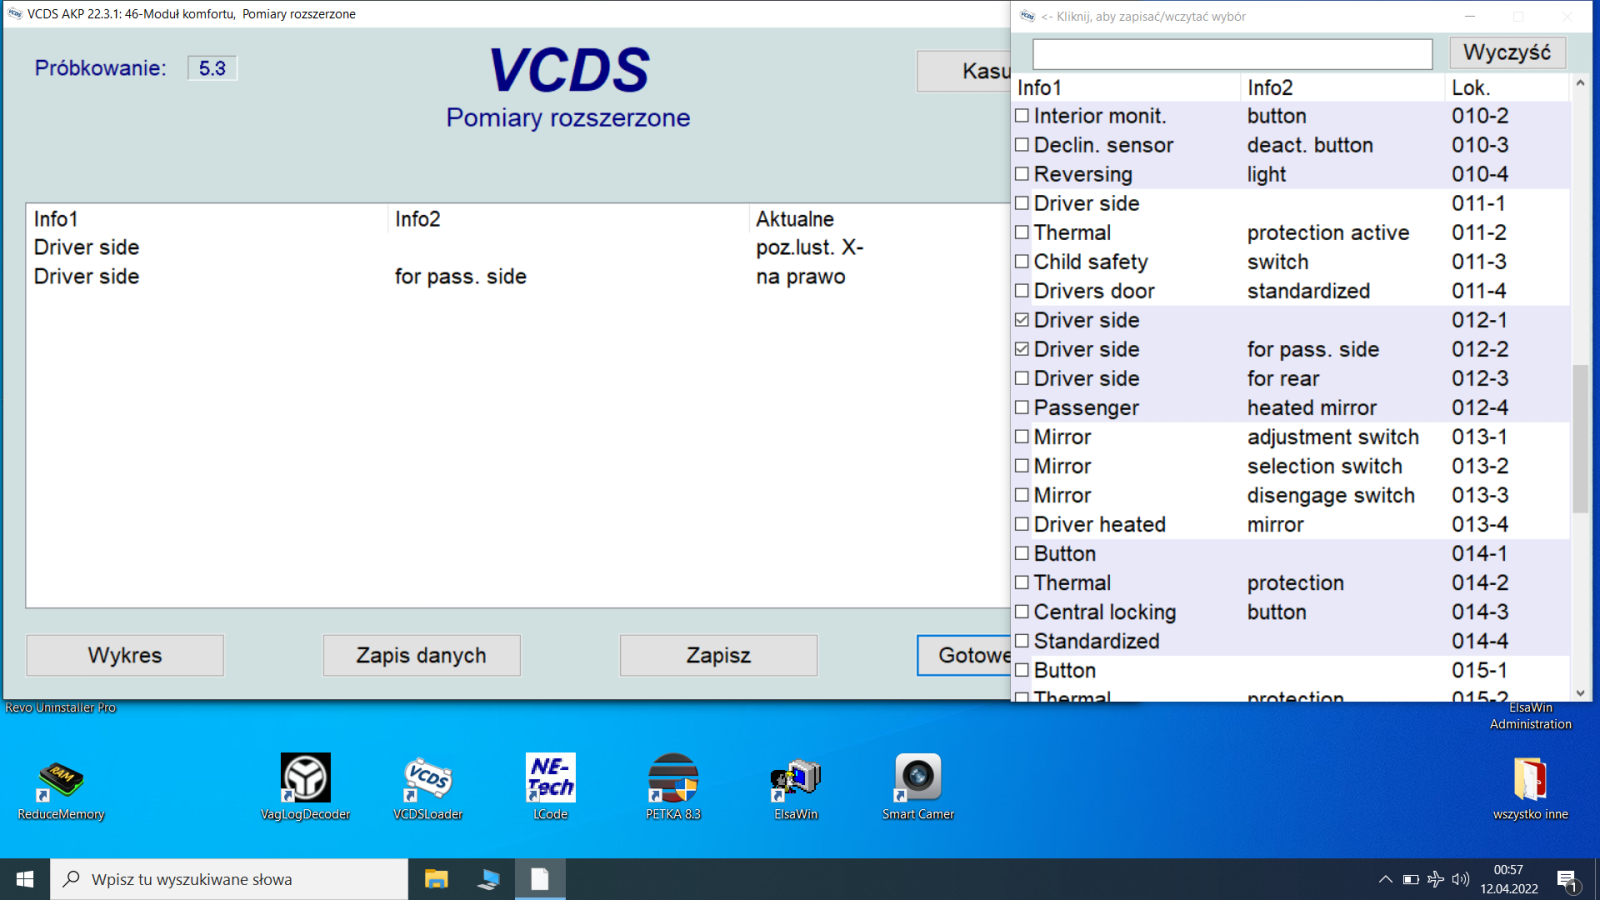The height and width of the screenshot is (900, 1600).
Task: Open the Smart Camera desktop shortcut
Action: [x=918, y=788]
